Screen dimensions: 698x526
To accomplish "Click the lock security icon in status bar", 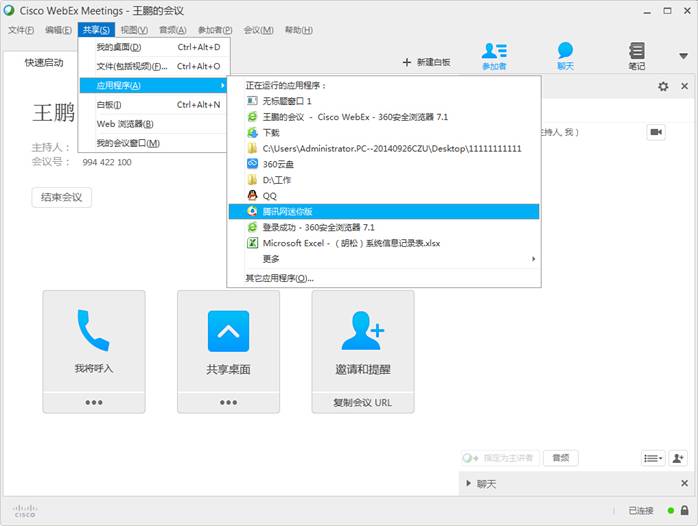I will pyautogui.click(x=685, y=511).
